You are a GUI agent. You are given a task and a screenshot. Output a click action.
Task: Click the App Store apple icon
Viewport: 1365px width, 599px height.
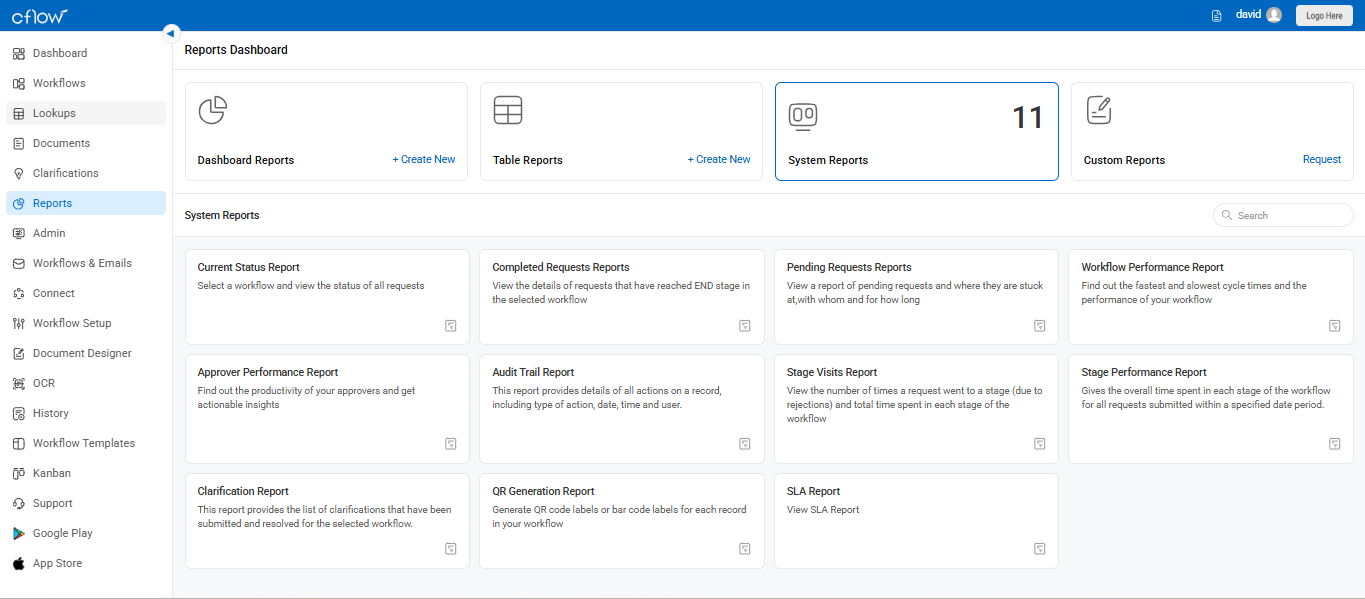coord(19,563)
